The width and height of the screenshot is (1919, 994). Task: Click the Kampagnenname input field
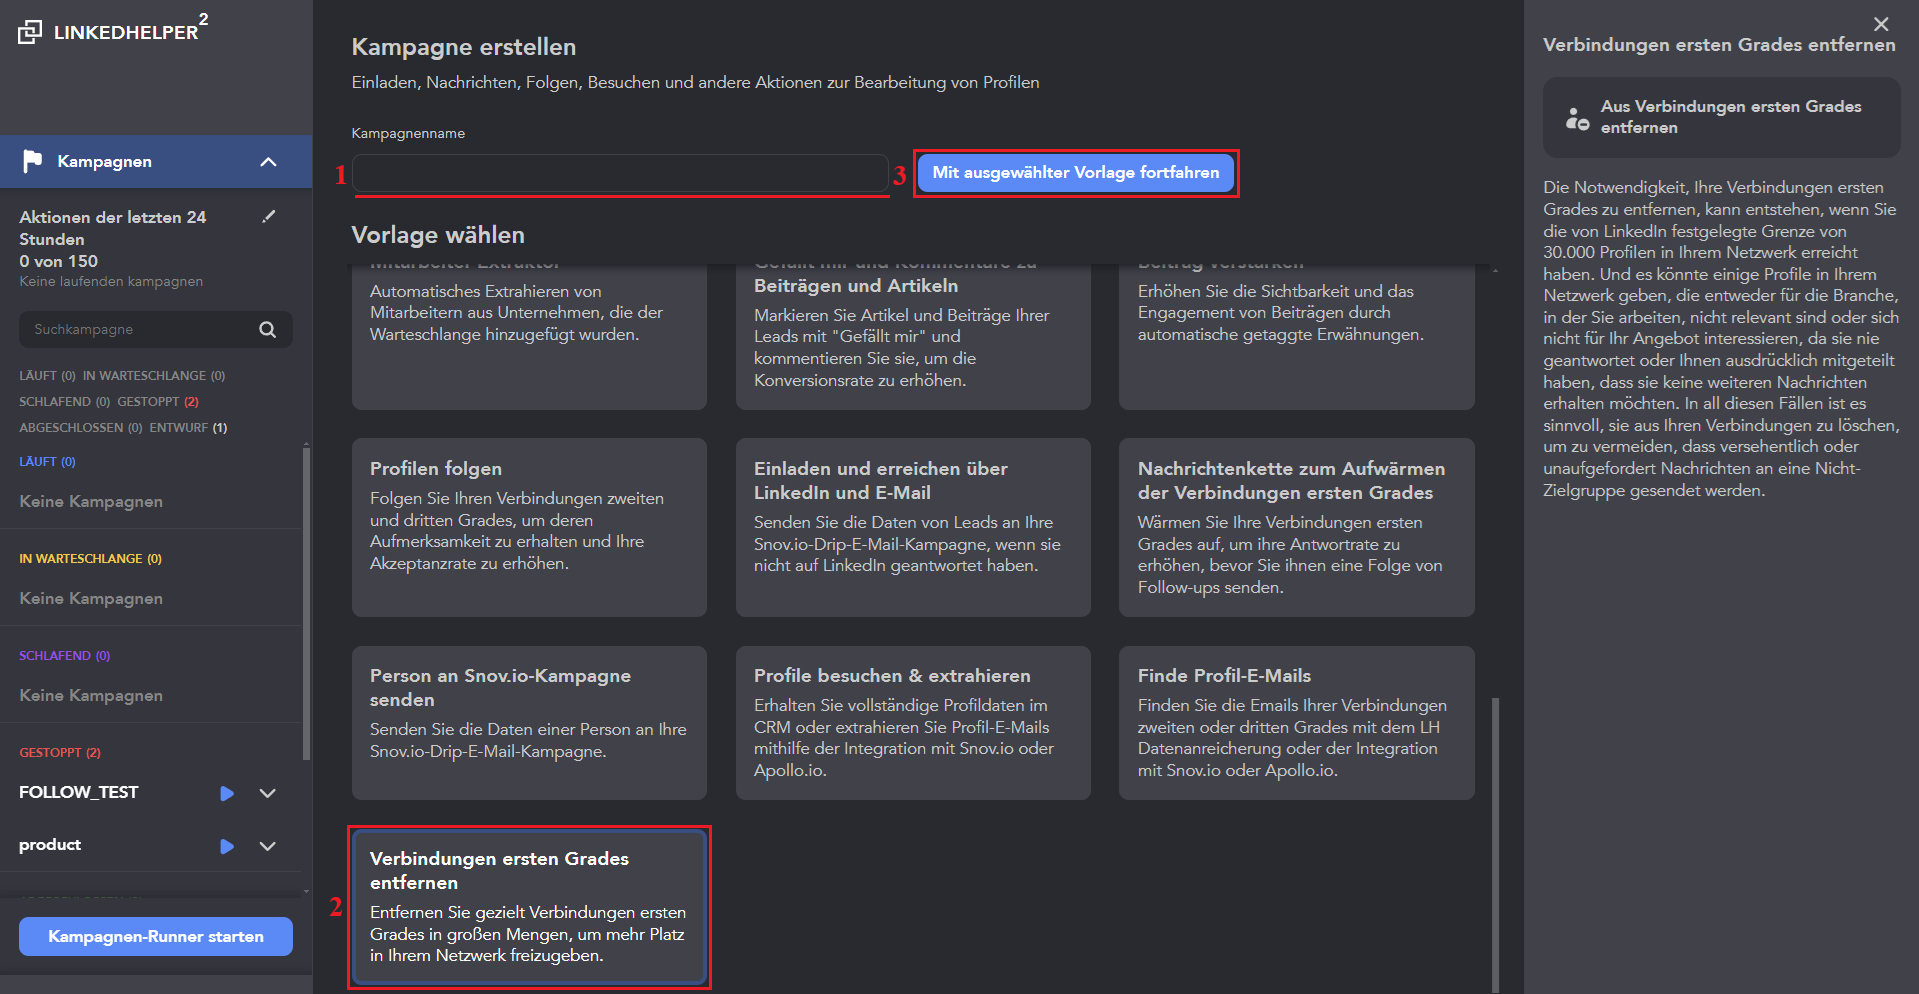pos(620,173)
